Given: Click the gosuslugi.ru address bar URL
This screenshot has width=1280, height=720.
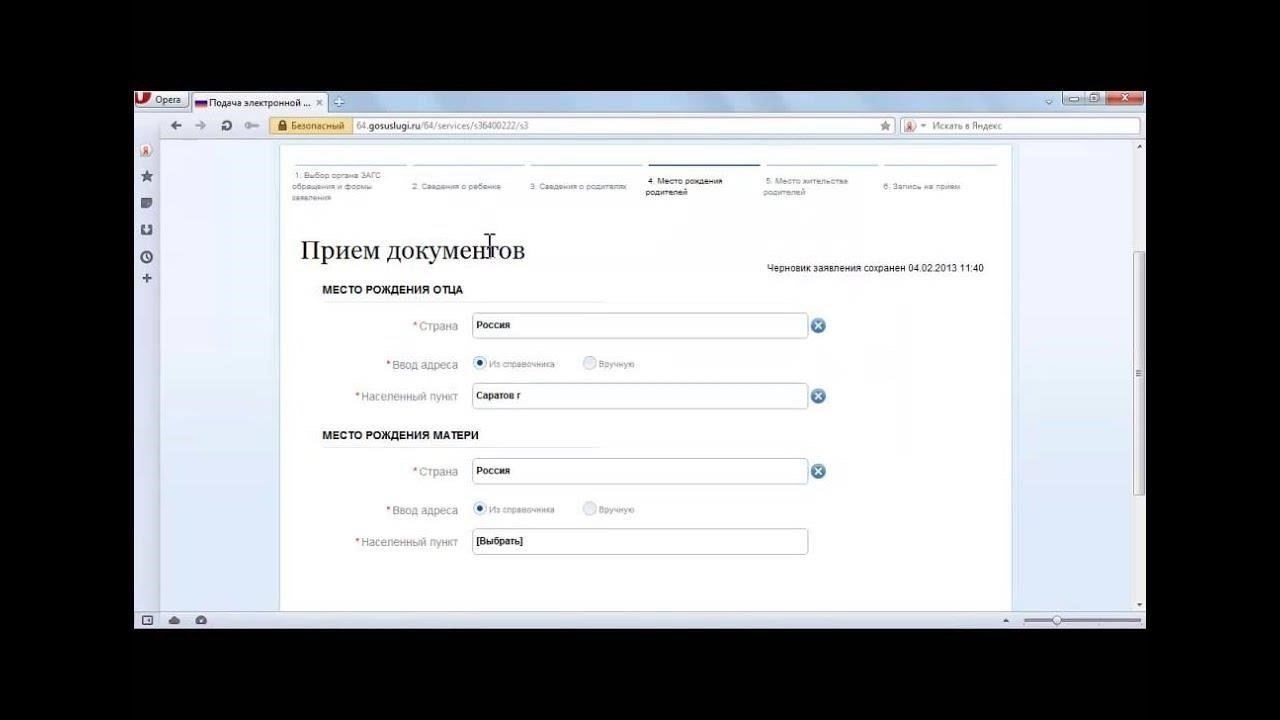Looking at the screenshot, I should pyautogui.click(x=442, y=126).
